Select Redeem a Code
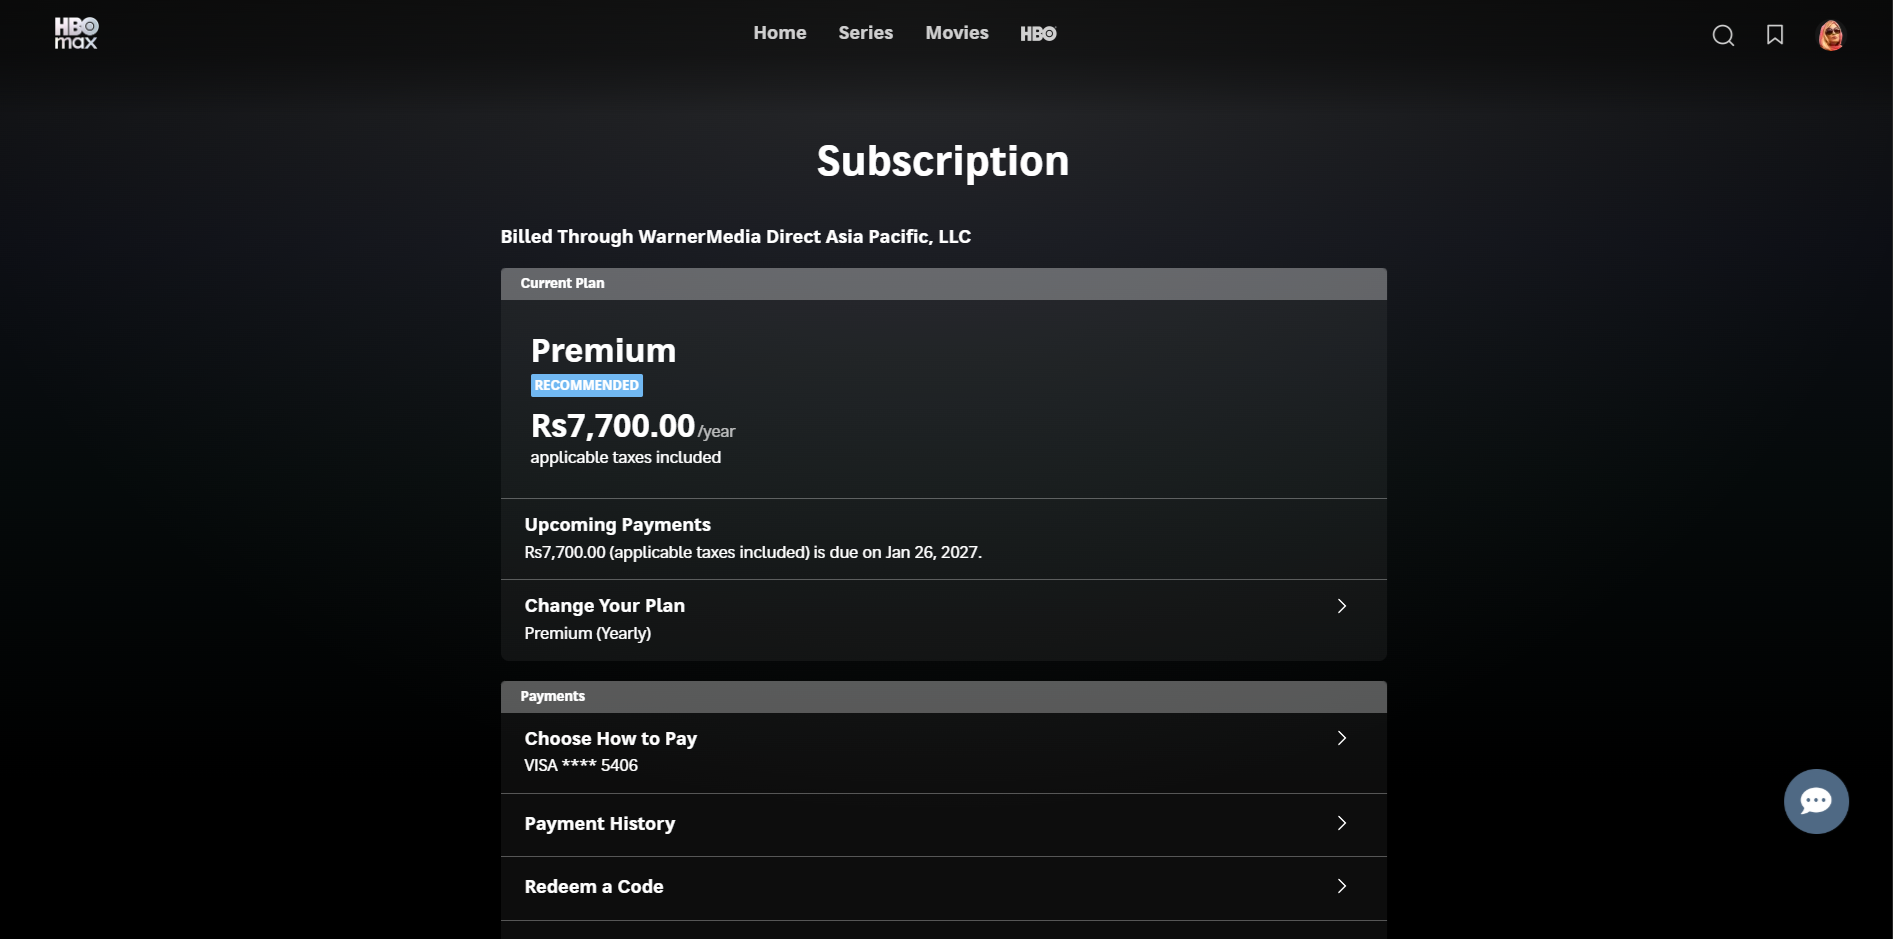 pyautogui.click(x=593, y=887)
